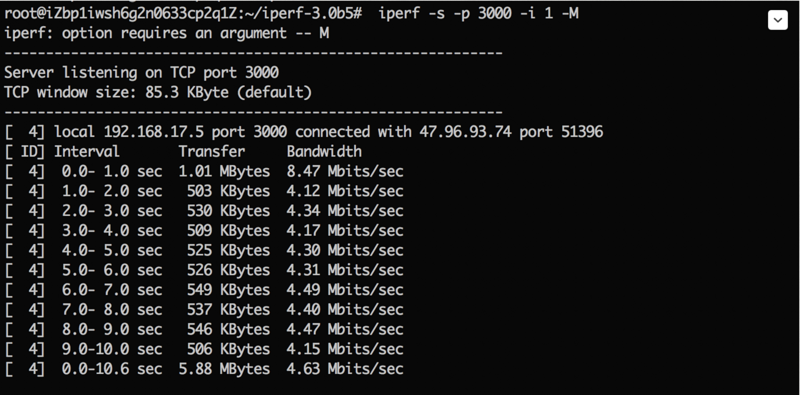Click the Bandwidth column header
The image size is (800, 395).
click(x=324, y=152)
